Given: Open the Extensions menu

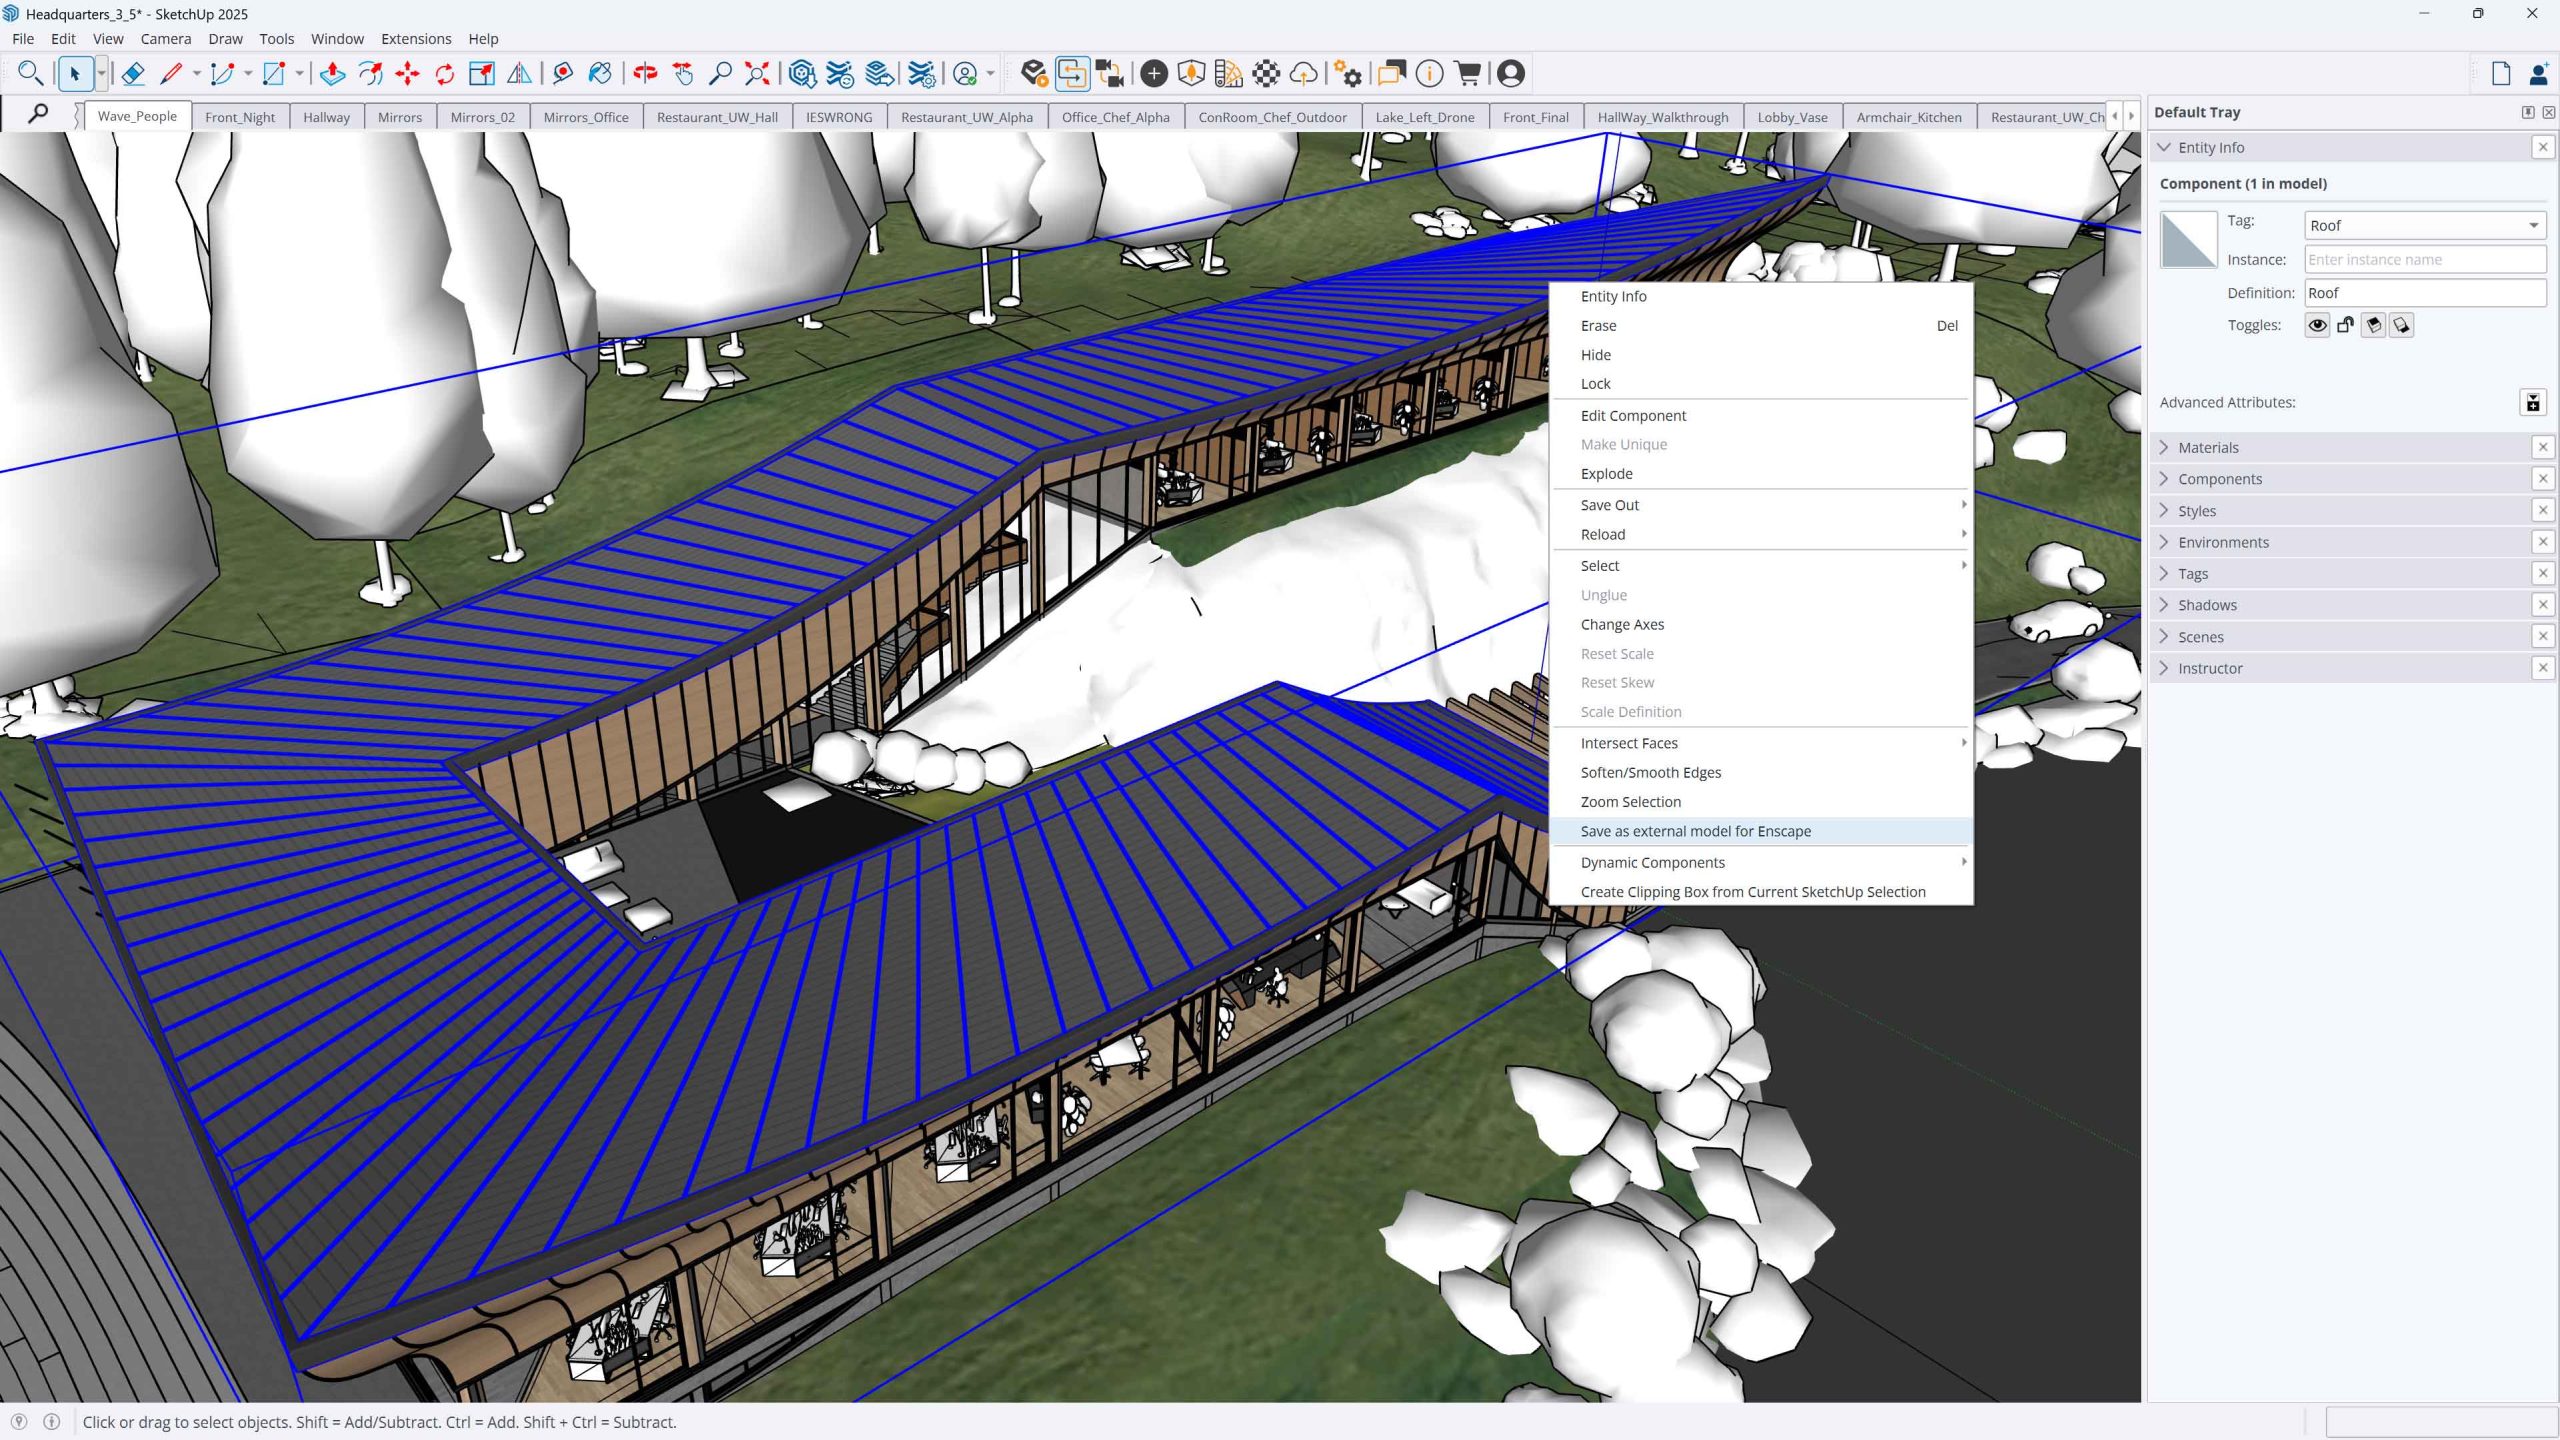Looking at the screenshot, I should pyautogui.click(x=415, y=38).
